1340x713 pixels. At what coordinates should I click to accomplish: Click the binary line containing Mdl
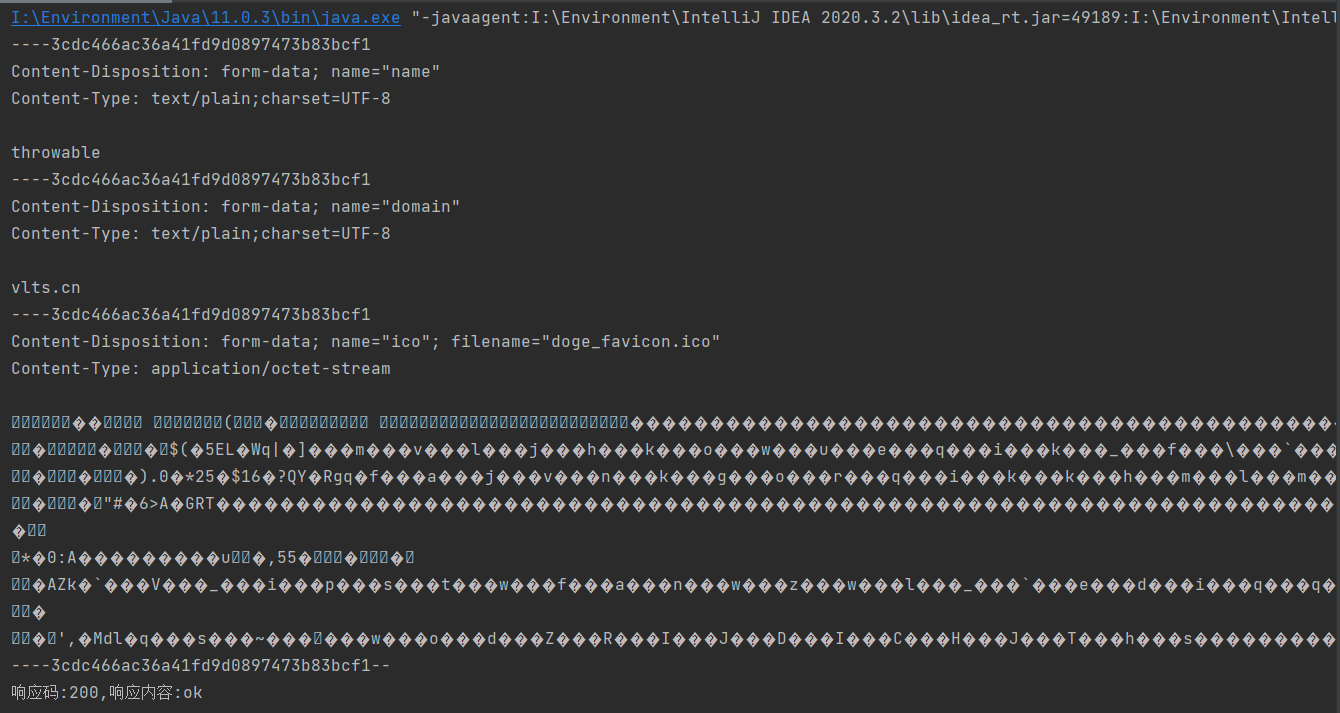pos(675,639)
